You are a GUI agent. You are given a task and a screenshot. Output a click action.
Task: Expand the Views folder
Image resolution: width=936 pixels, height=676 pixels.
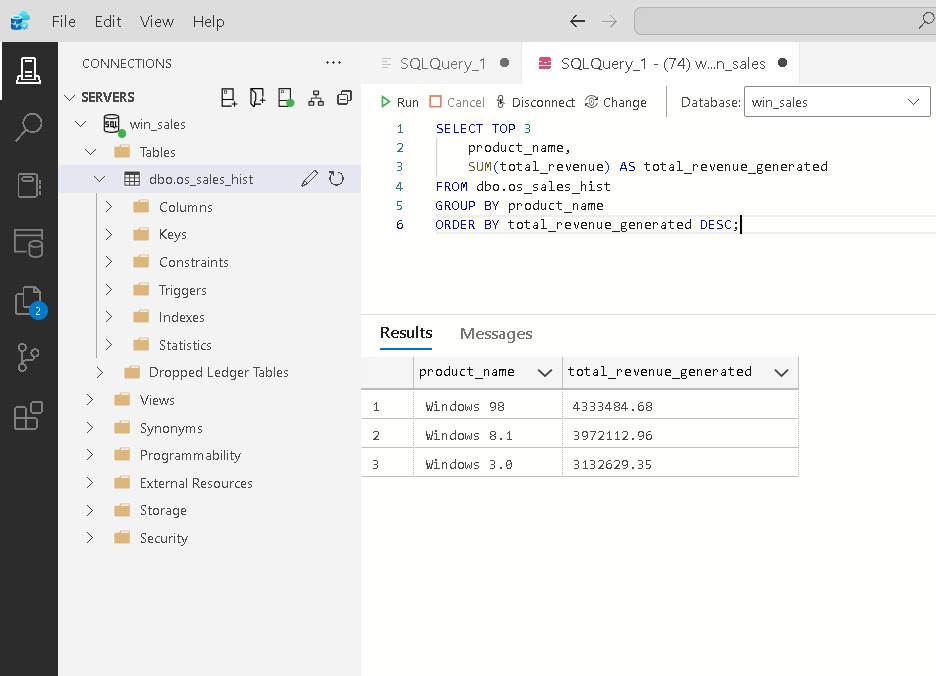tap(90, 400)
